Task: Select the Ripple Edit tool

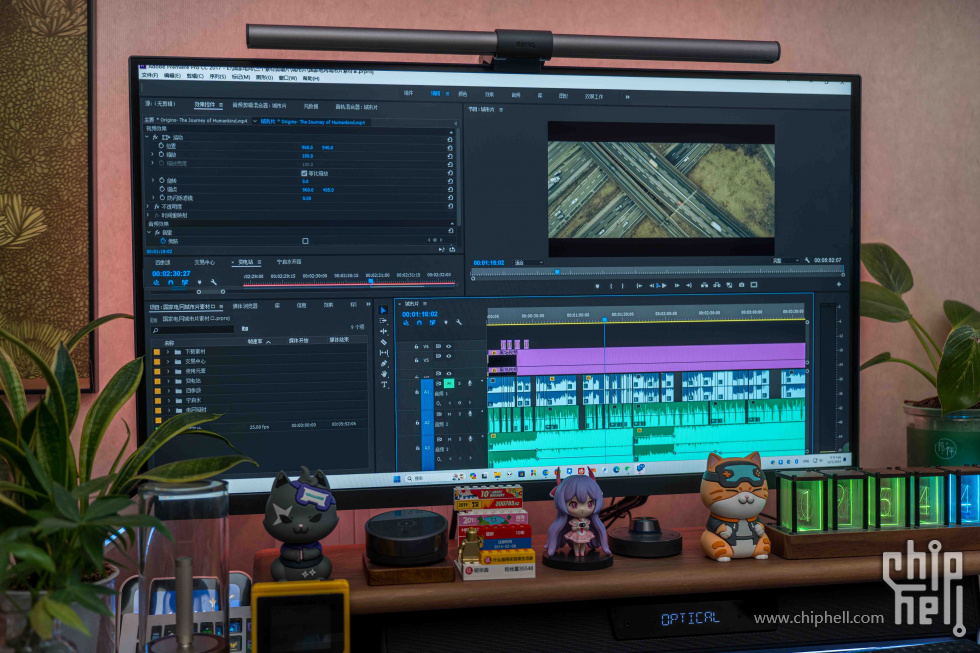Action: (383, 331)
